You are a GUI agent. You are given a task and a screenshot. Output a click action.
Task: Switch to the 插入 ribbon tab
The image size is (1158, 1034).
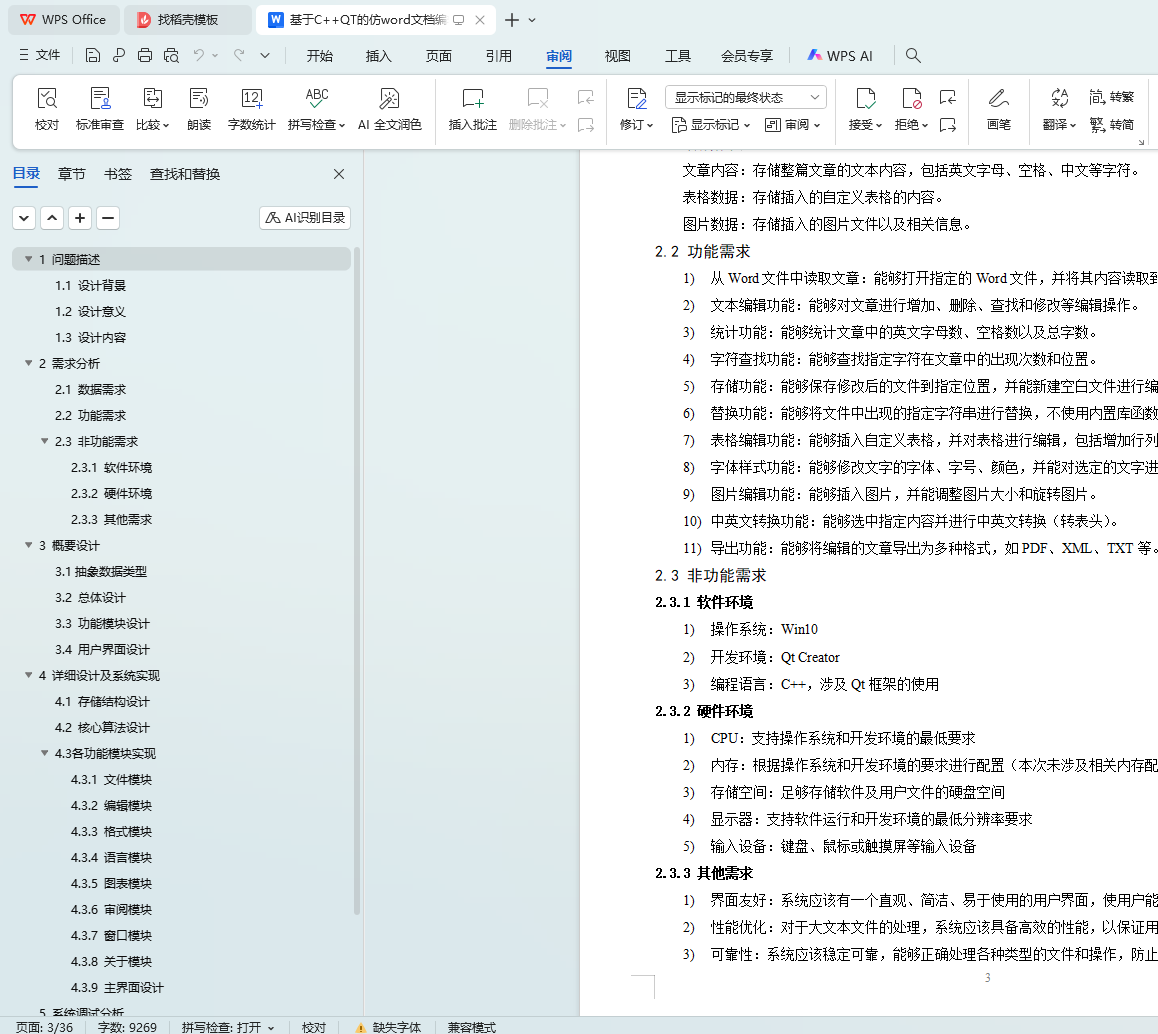(378, 56)
